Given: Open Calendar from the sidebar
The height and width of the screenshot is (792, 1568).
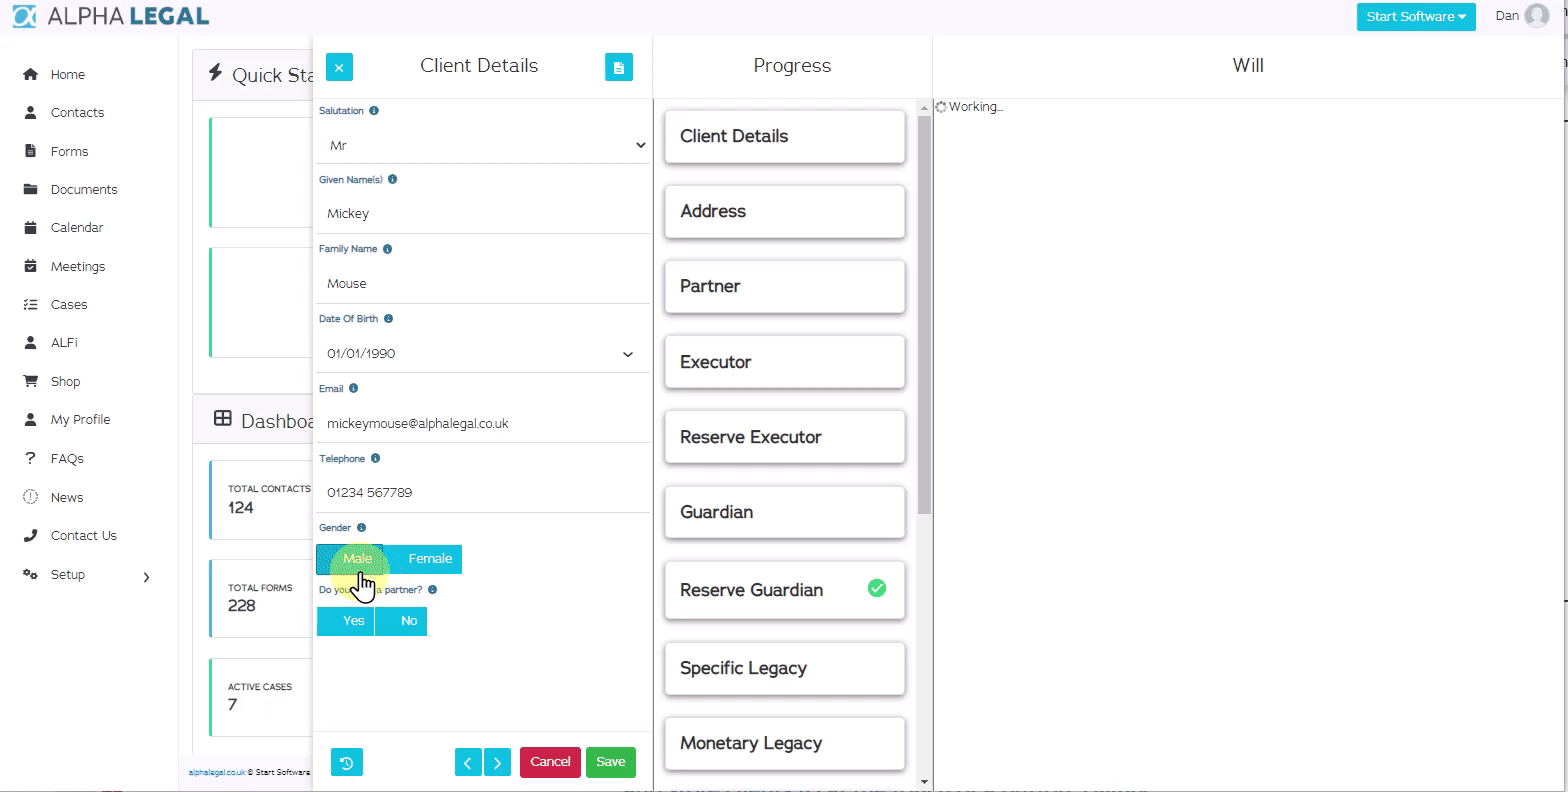Looking at the screenshot, I should click(77, 228).
